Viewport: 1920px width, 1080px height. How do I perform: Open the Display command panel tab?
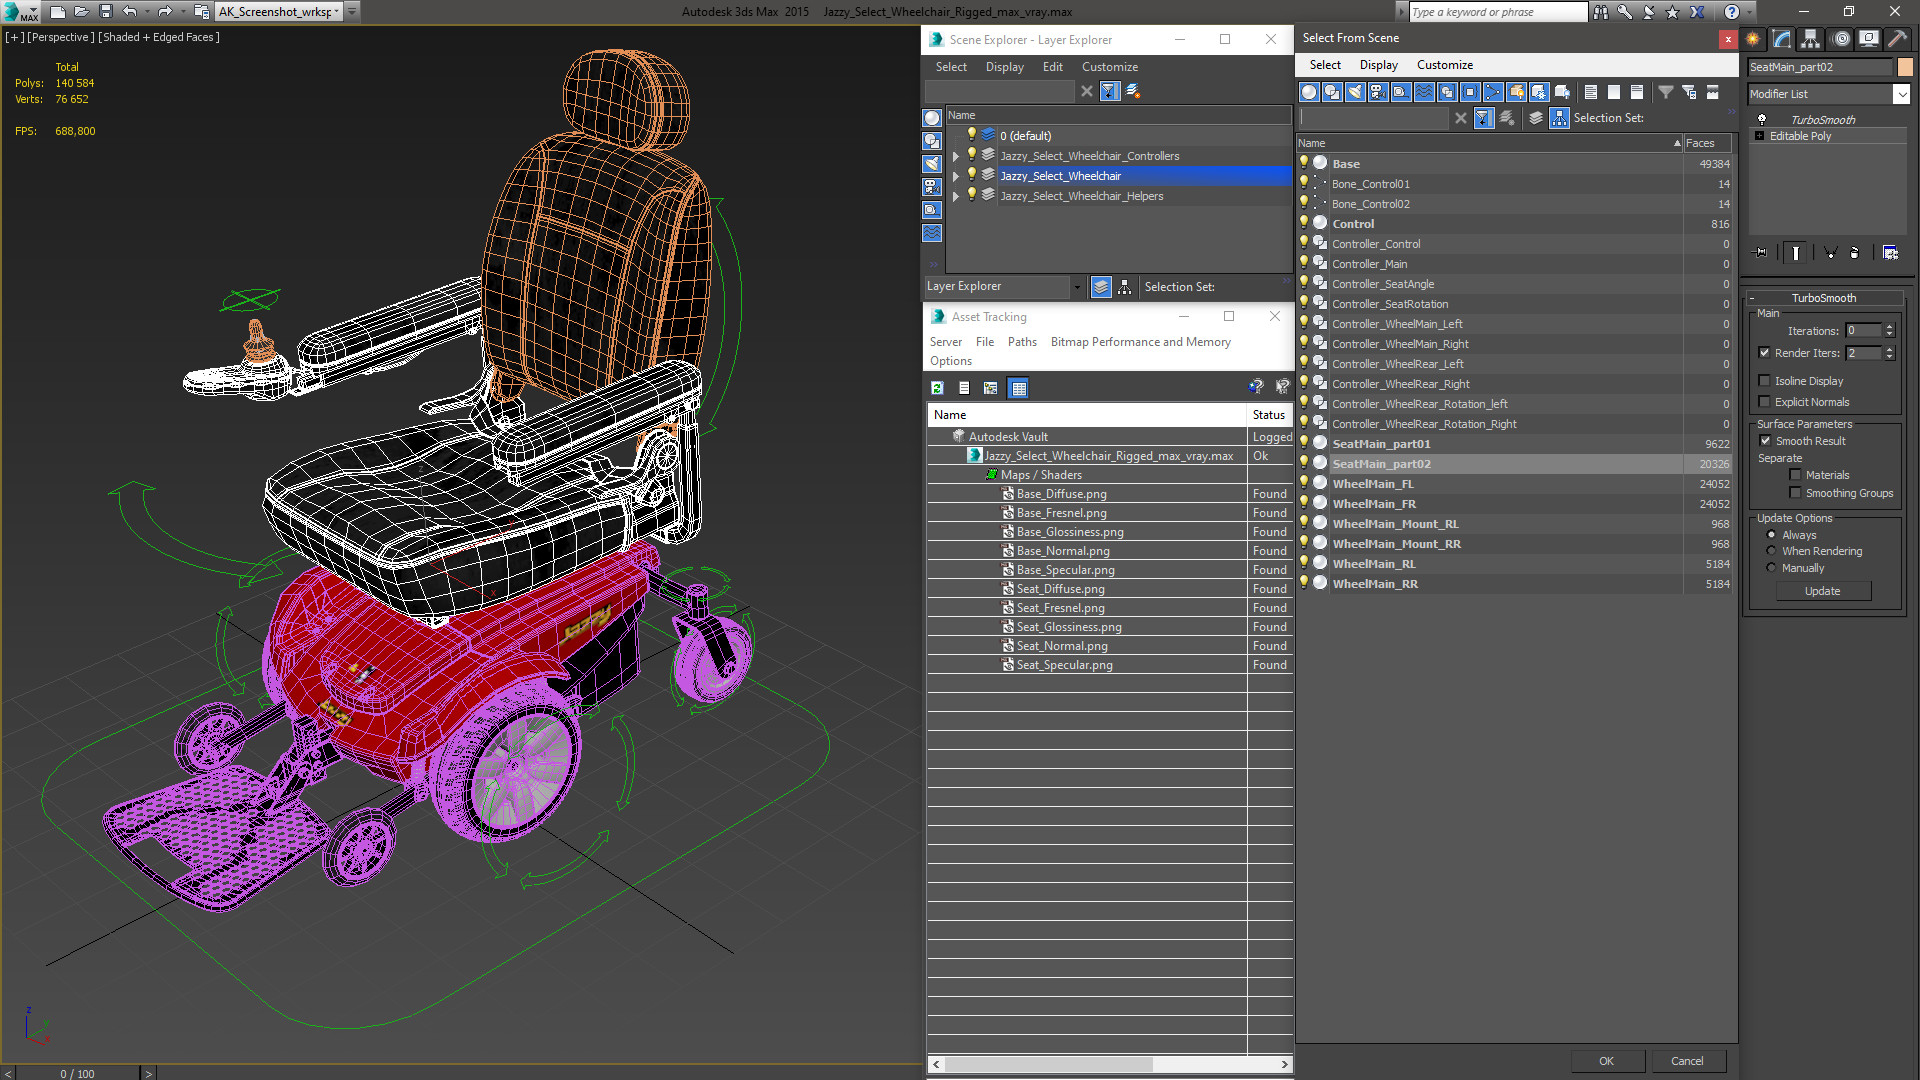point(1869,39)
